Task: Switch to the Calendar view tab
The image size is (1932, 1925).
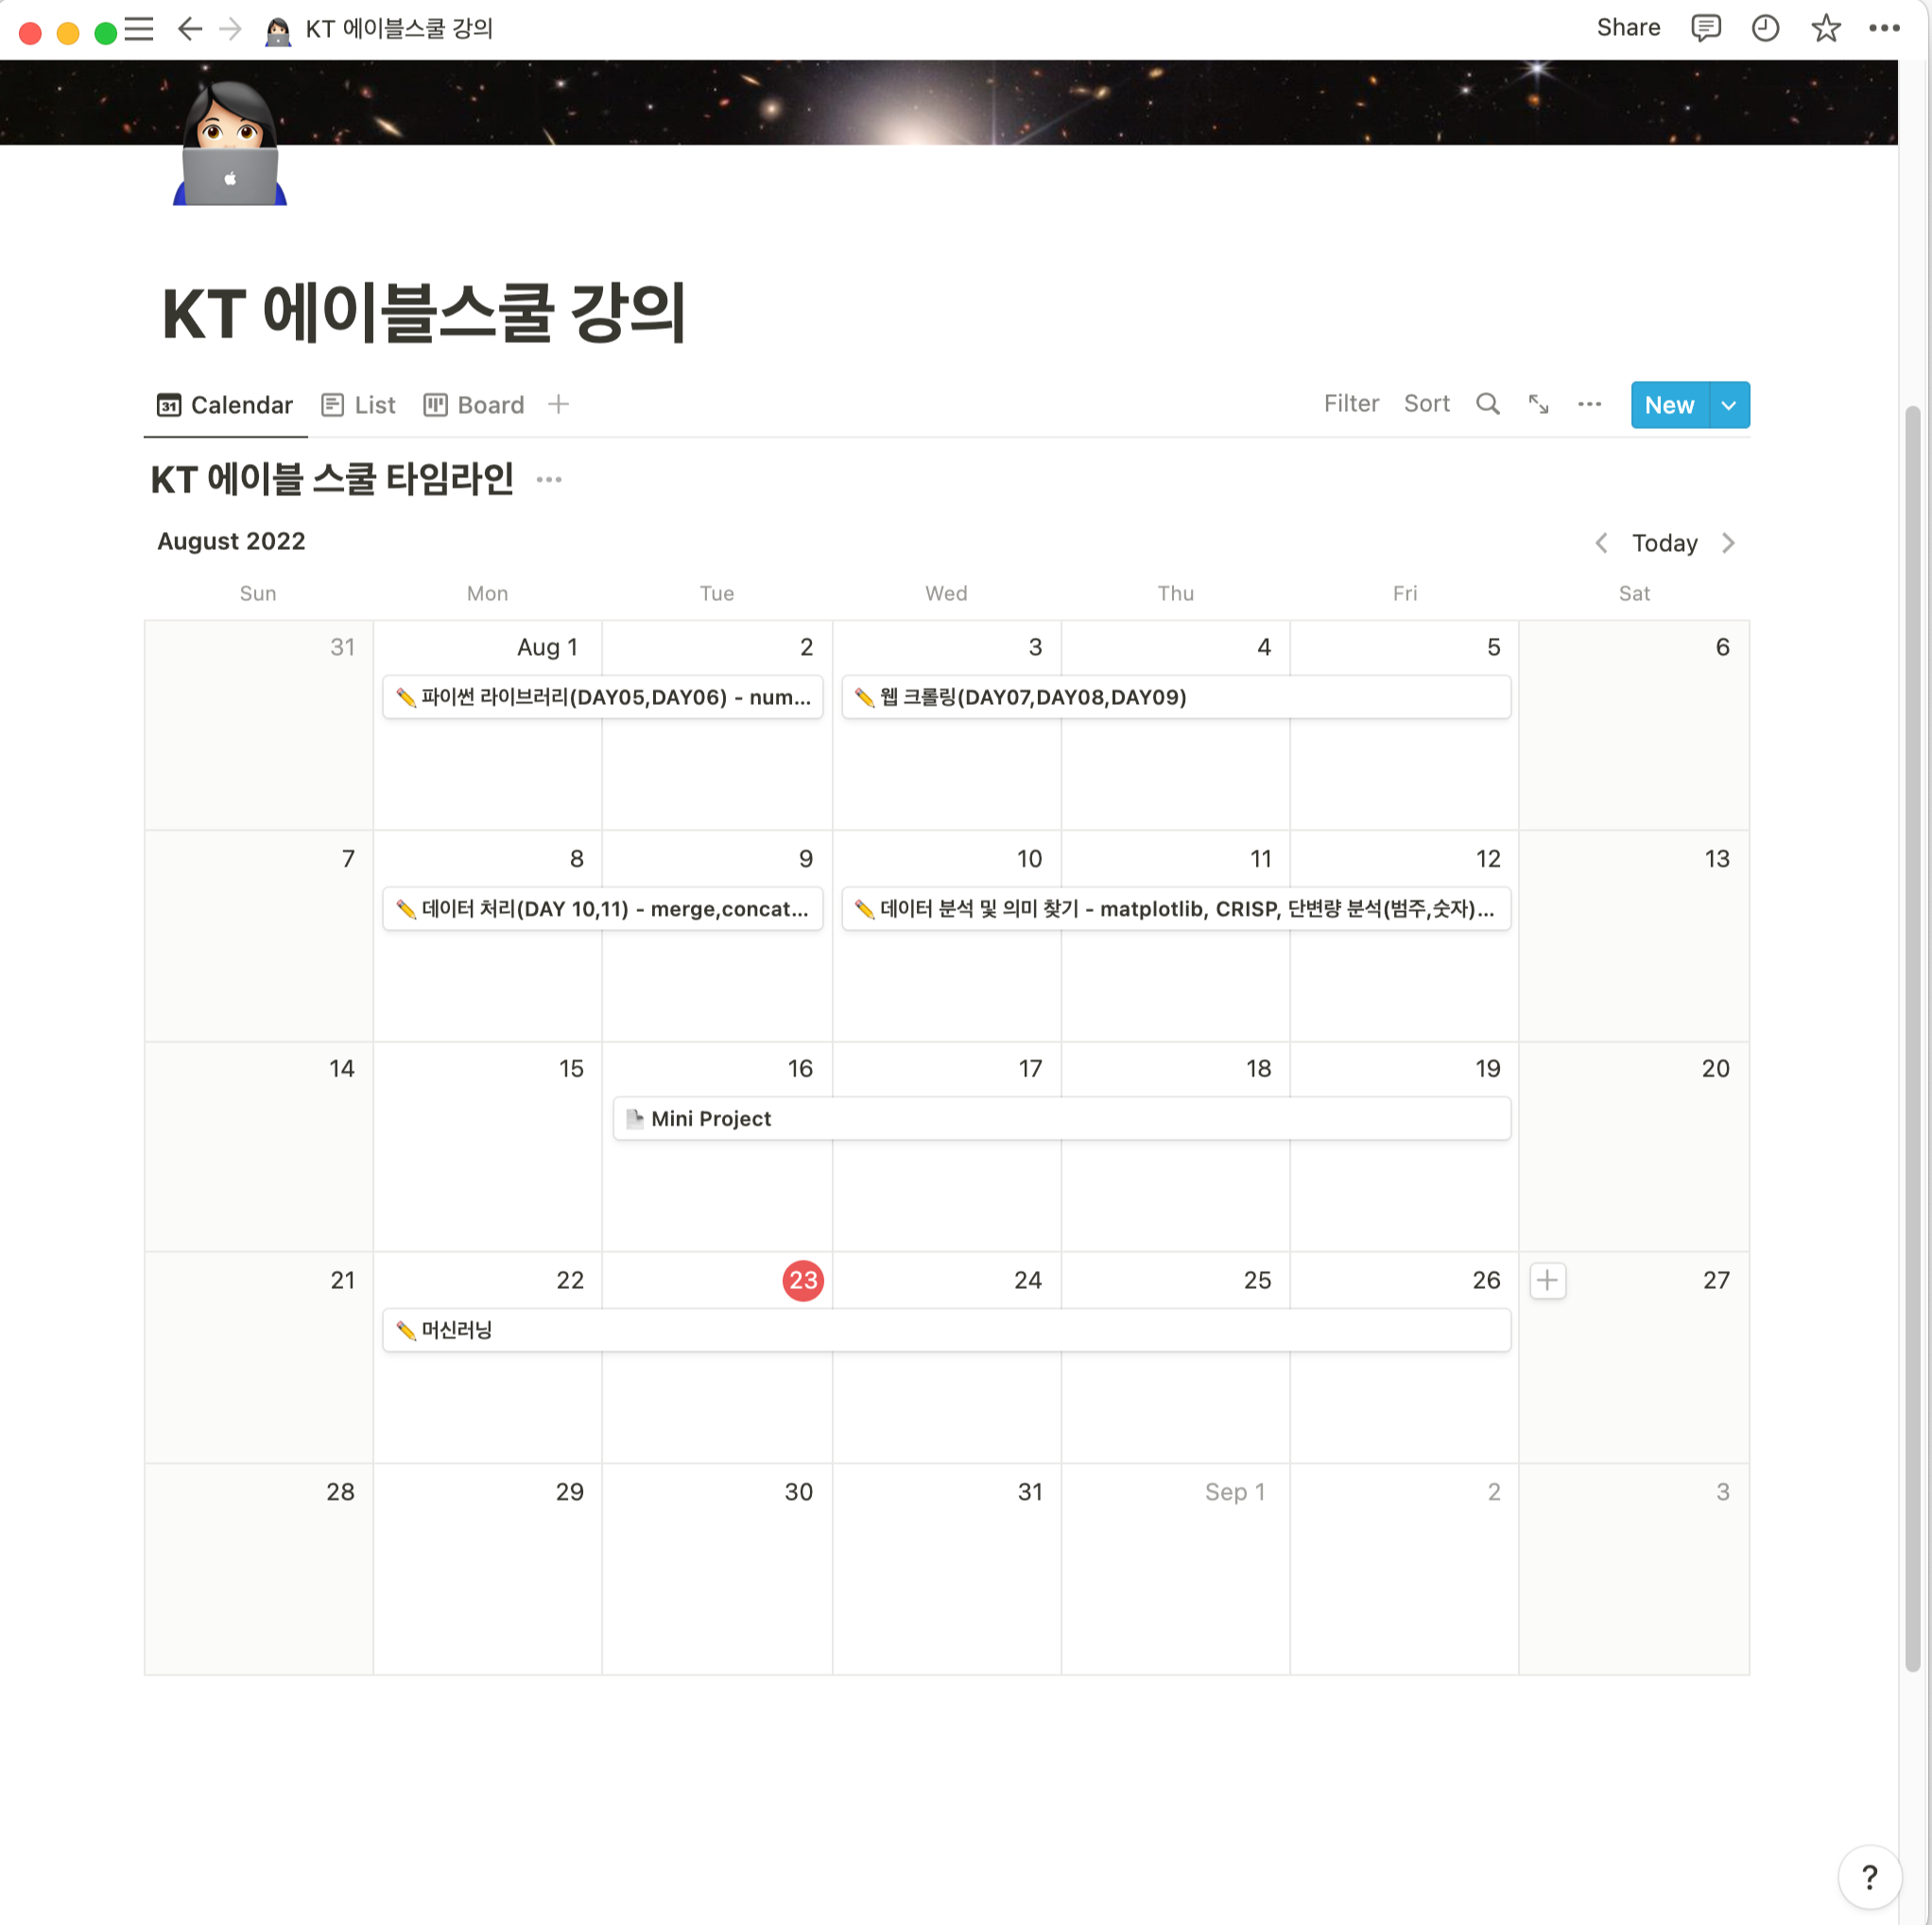Action: 225,405
